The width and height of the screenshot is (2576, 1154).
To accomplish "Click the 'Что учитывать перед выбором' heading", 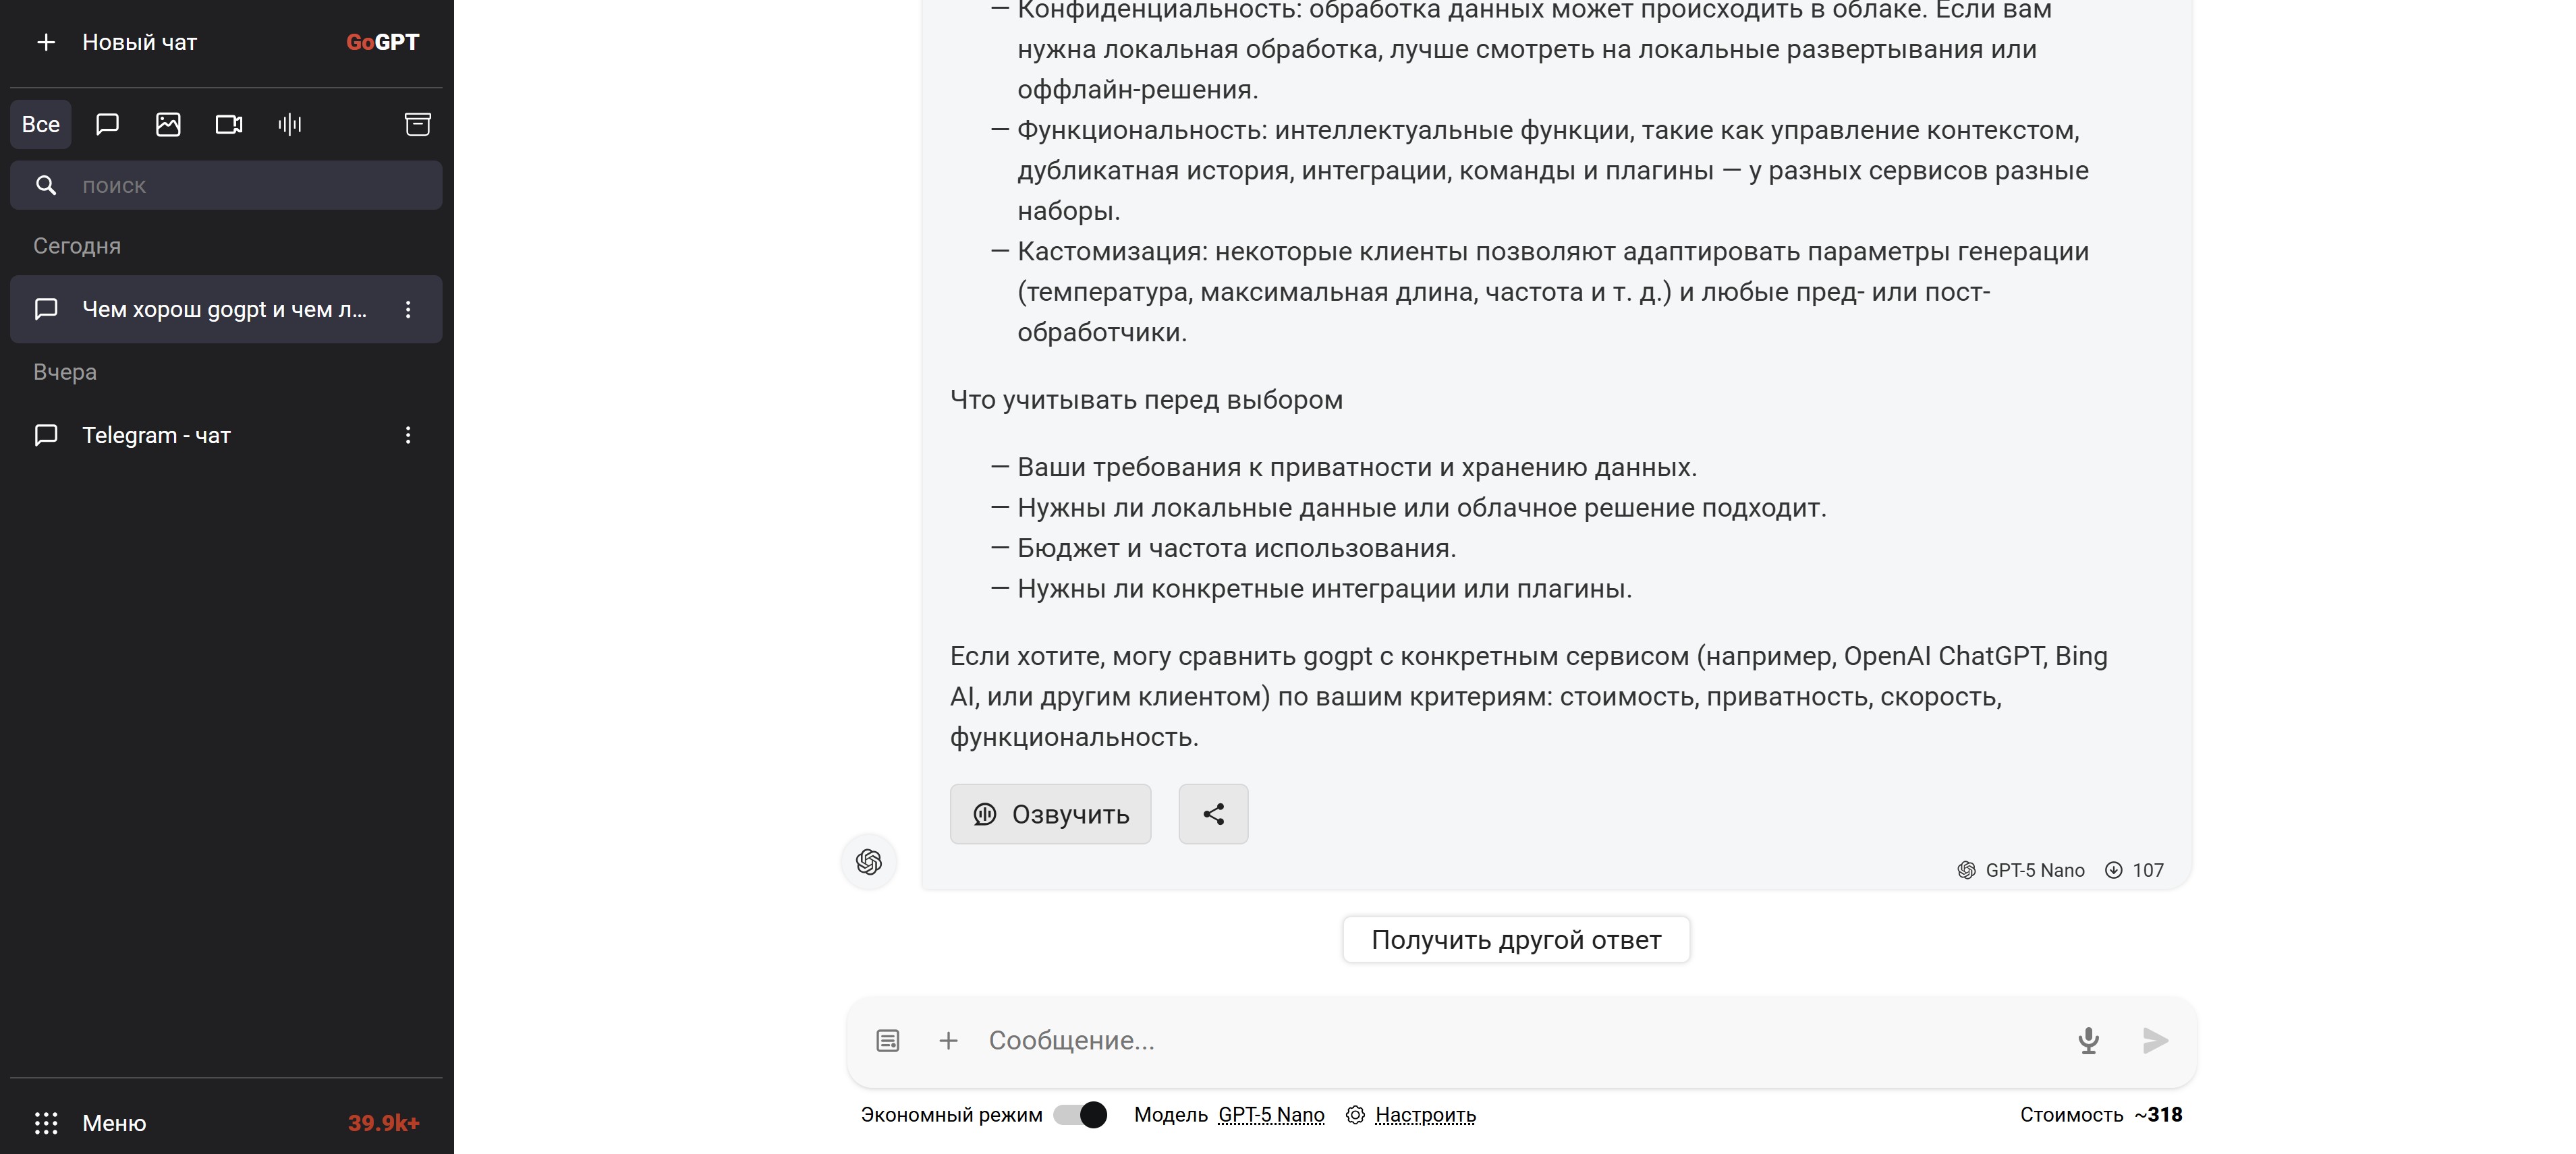I will [x=1146, y=400].
